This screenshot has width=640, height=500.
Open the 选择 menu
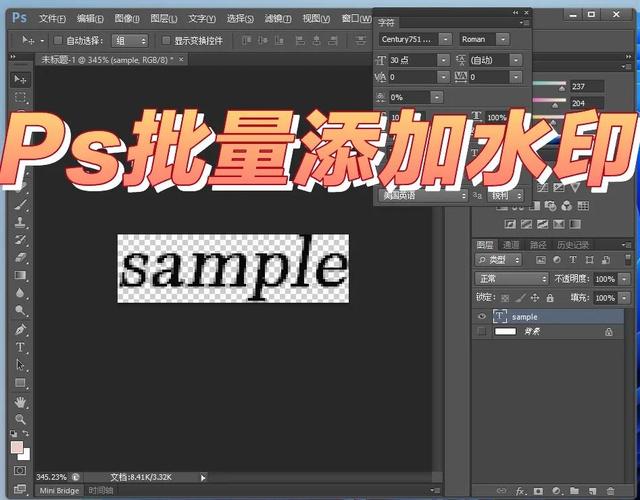pyautogui.click(x=240, y=19)
